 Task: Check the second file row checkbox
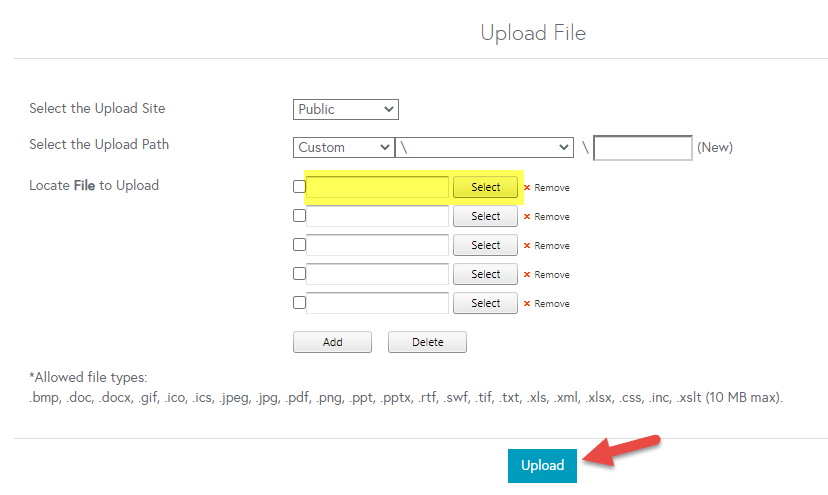pyautogui.click(x=299, y=216)
